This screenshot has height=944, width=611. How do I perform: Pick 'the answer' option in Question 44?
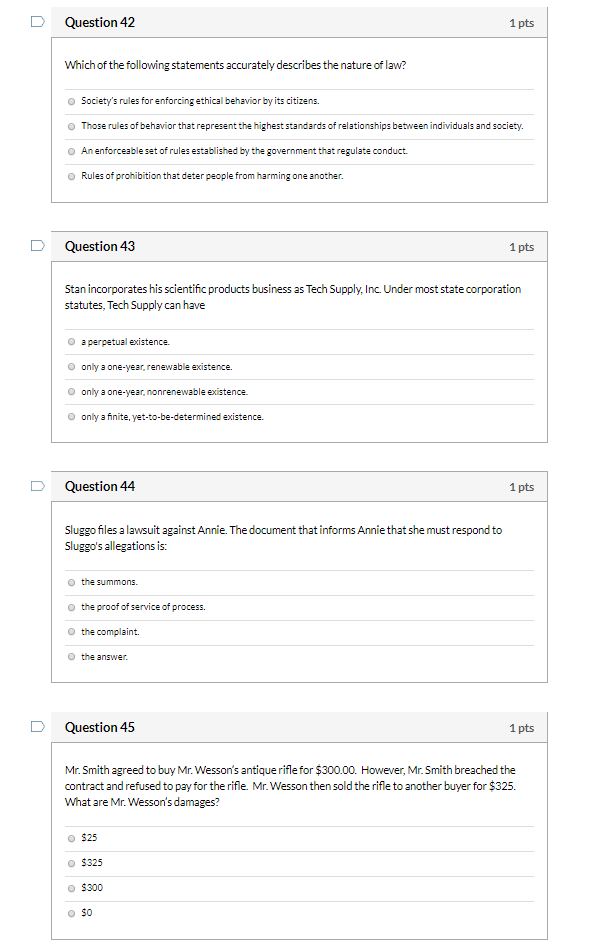71,656
